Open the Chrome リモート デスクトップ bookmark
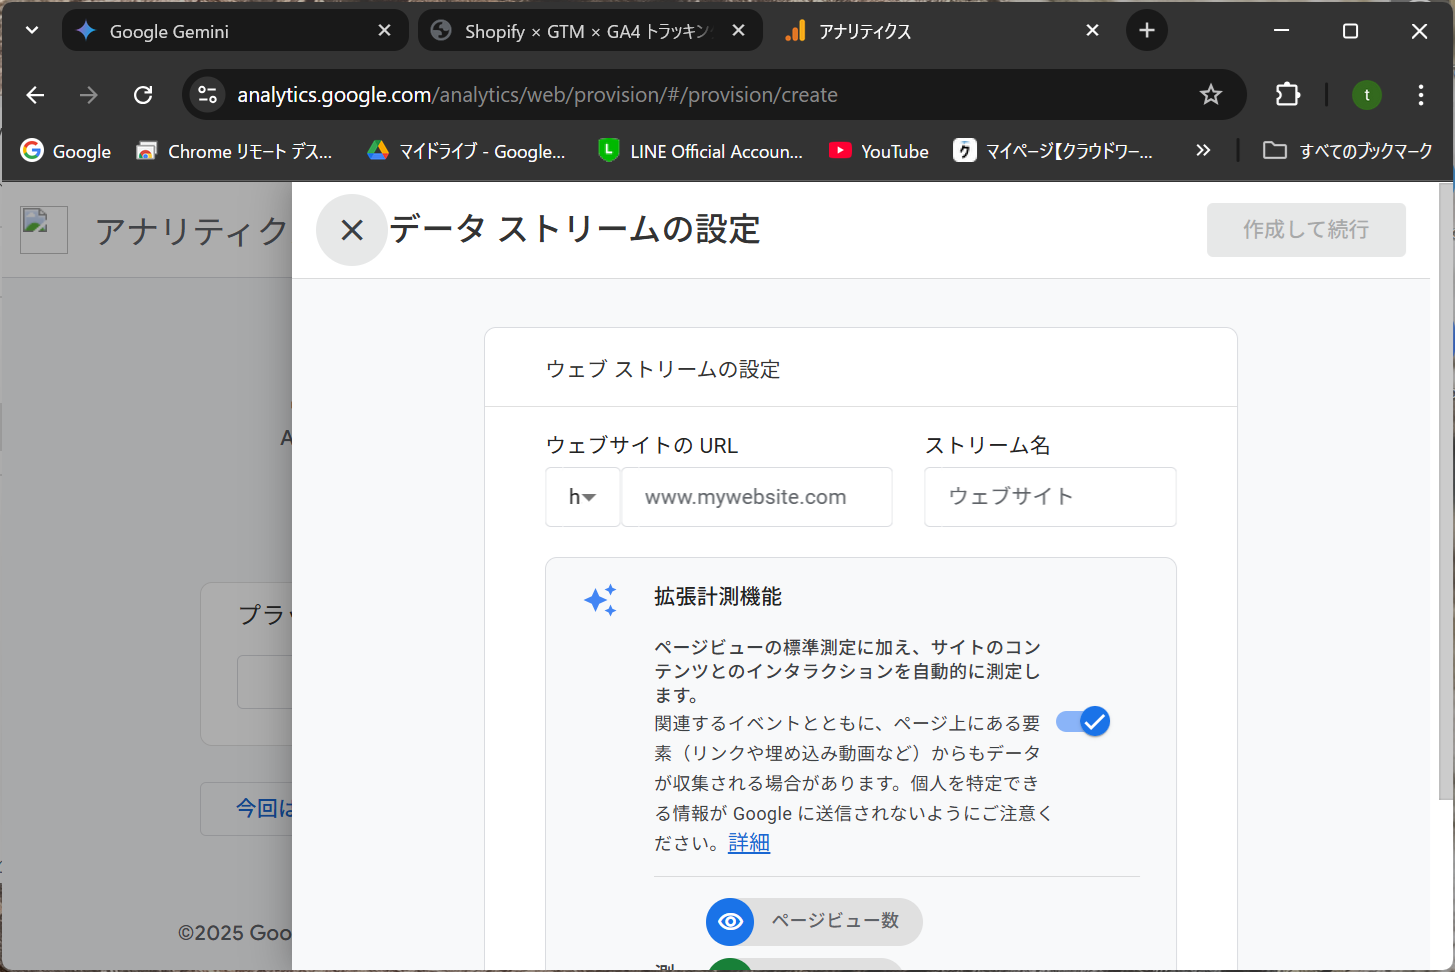The image size is (1455, 972). [x=234, y=151]
